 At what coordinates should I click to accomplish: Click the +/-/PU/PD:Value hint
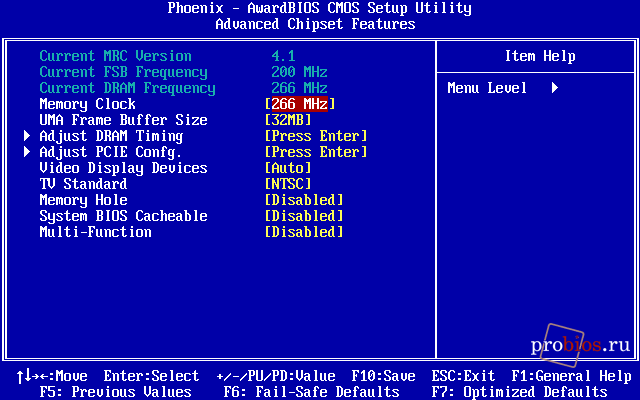(276, 376)
